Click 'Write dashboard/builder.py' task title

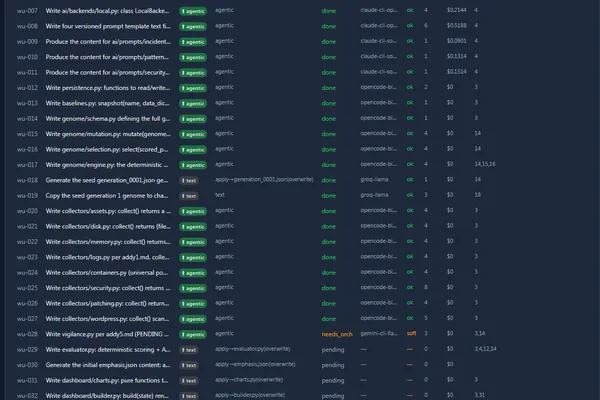[107, 395]
